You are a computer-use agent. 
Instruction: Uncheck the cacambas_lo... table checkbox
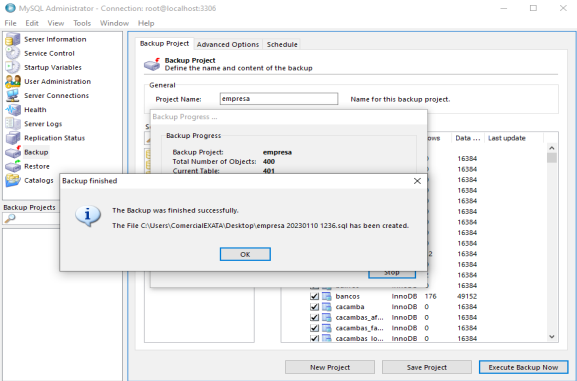tap(314, 338)
